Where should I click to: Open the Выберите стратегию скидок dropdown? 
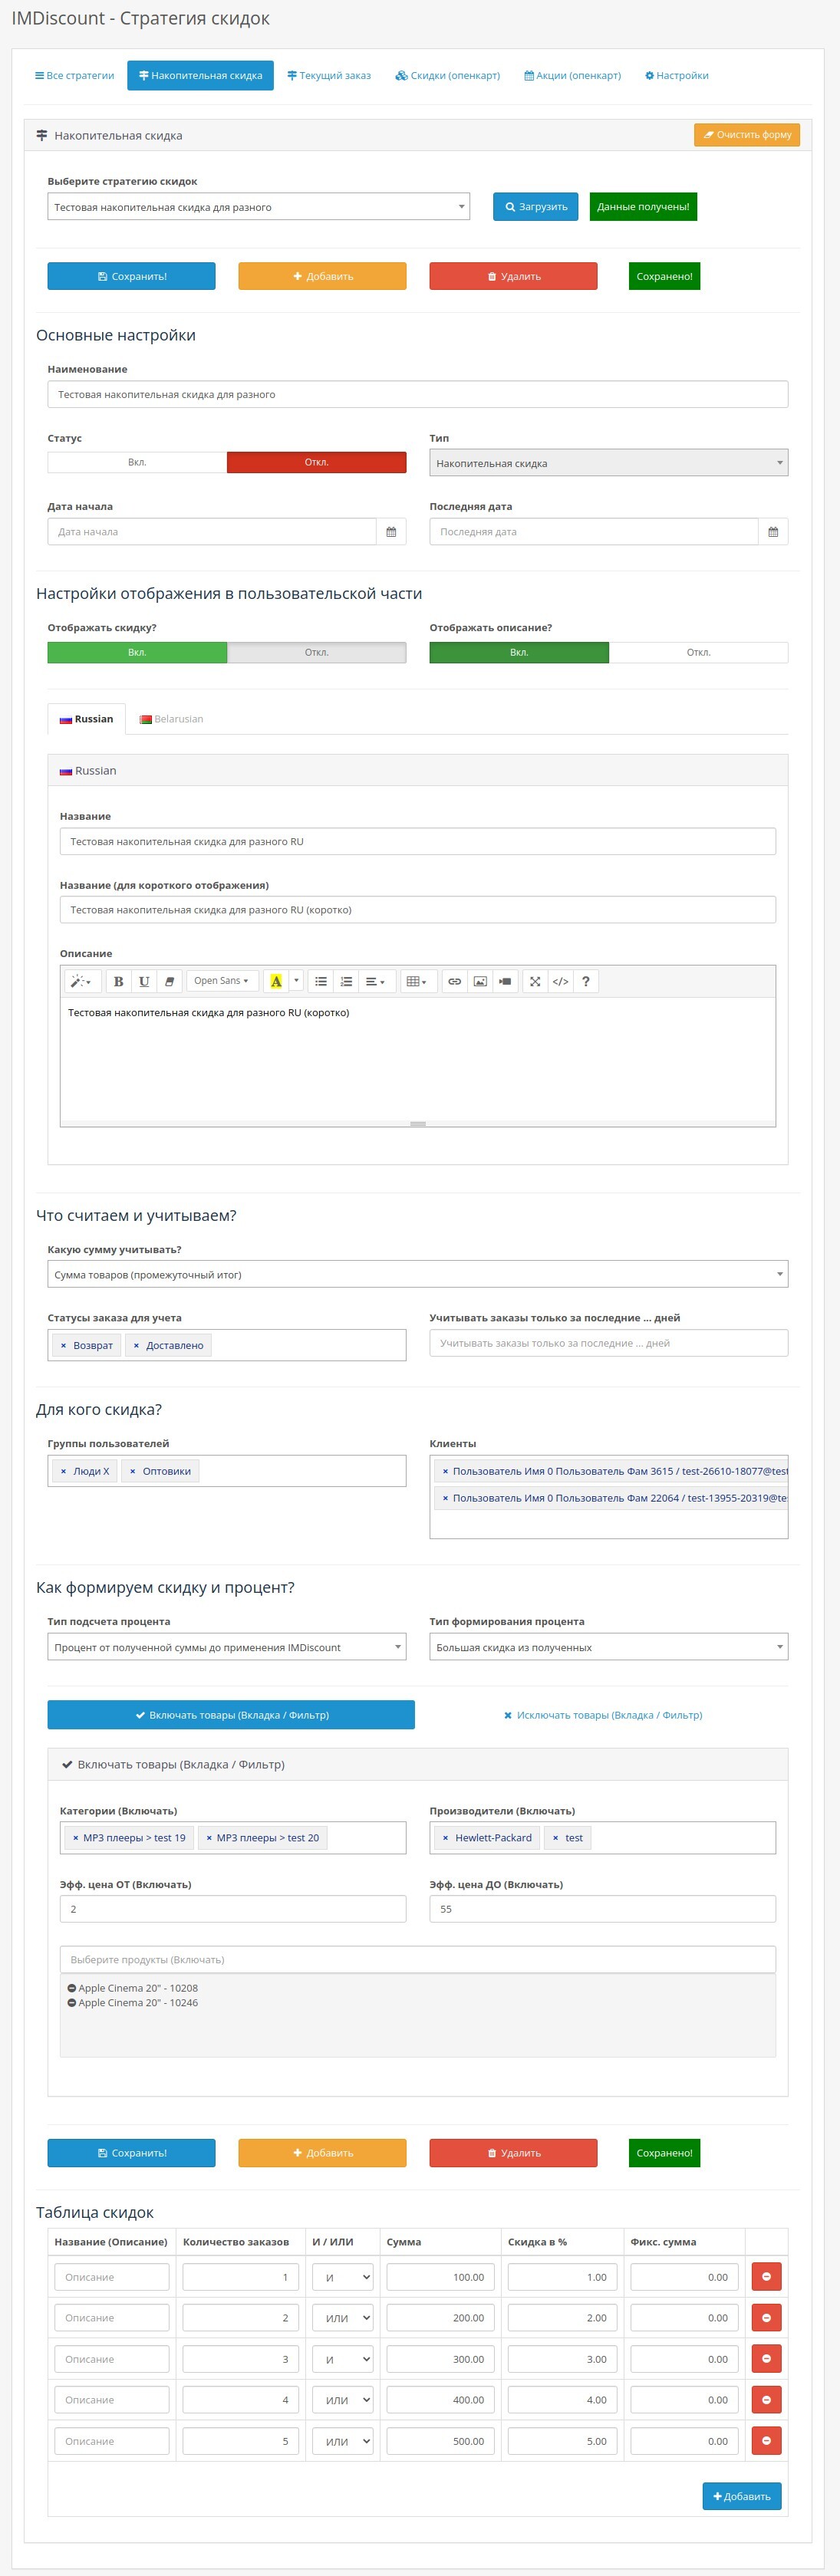[258, 207]
